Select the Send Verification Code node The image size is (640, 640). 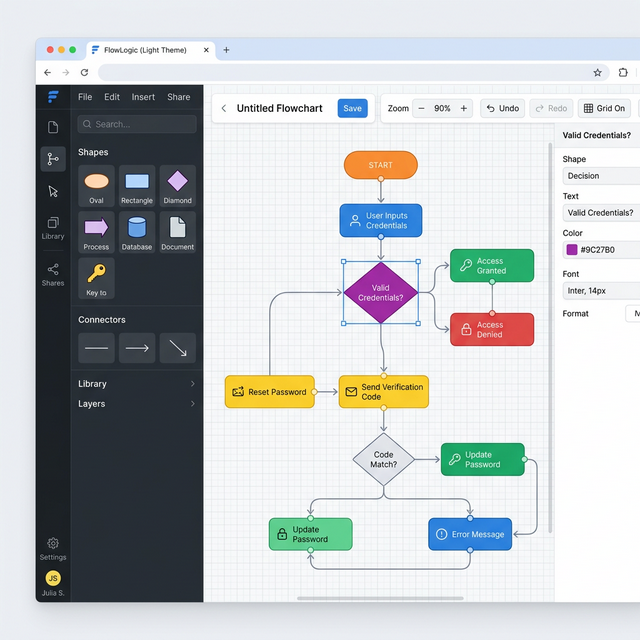coord(384,392)
